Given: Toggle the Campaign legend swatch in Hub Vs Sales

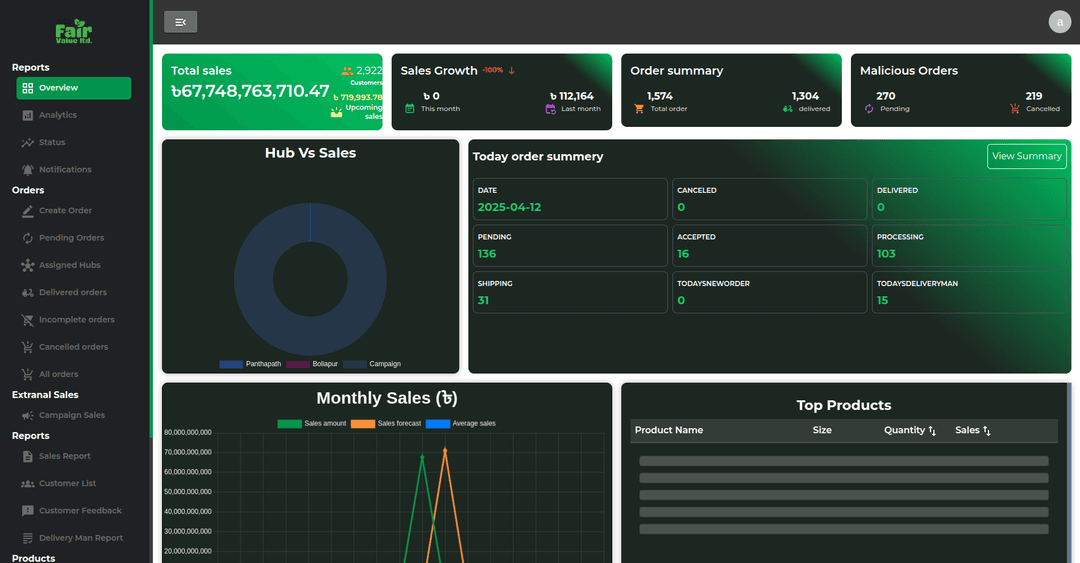Looking at the screenshot, I should pyautogui.click(x=355, y=364).
